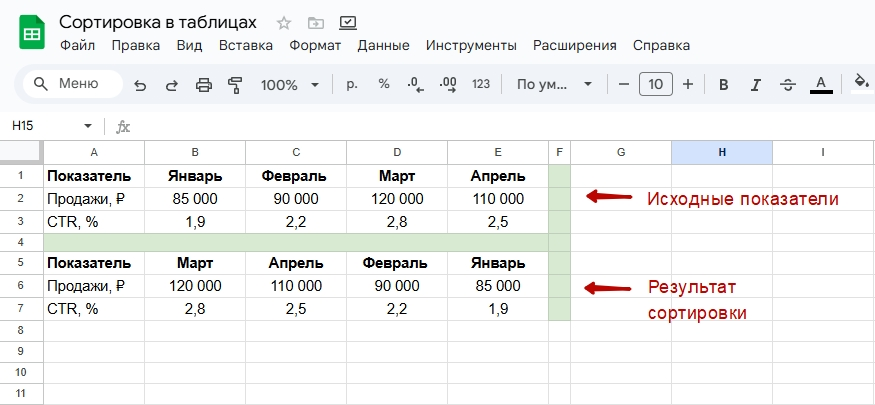Open the Вставка menu

click(x=246, y=46)
